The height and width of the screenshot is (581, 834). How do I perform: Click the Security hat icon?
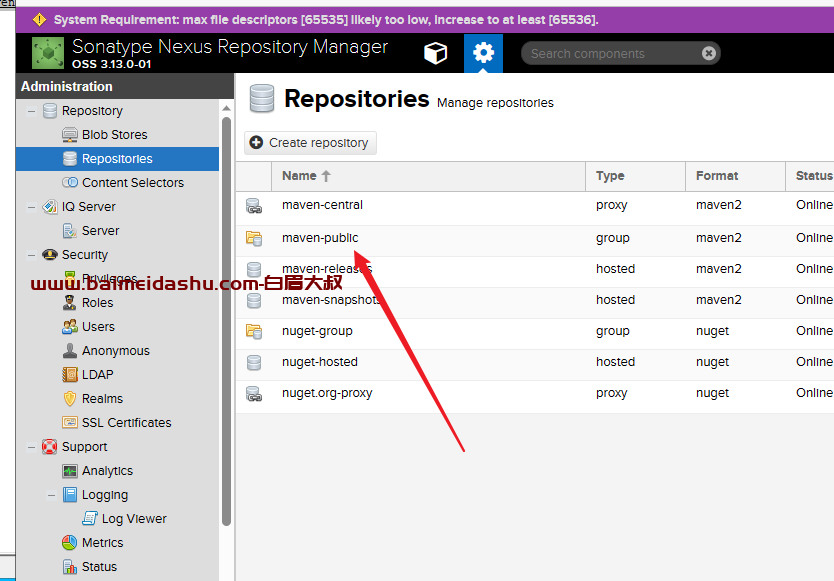(50, 254)
